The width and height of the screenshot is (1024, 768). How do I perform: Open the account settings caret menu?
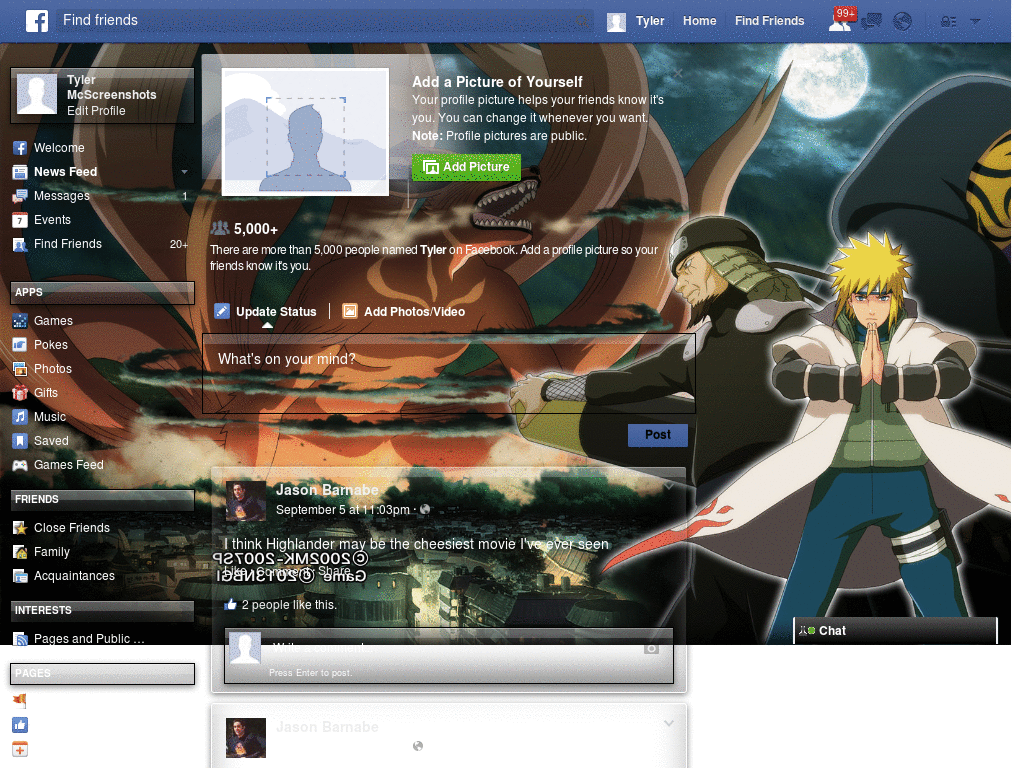tap(976, 20)
